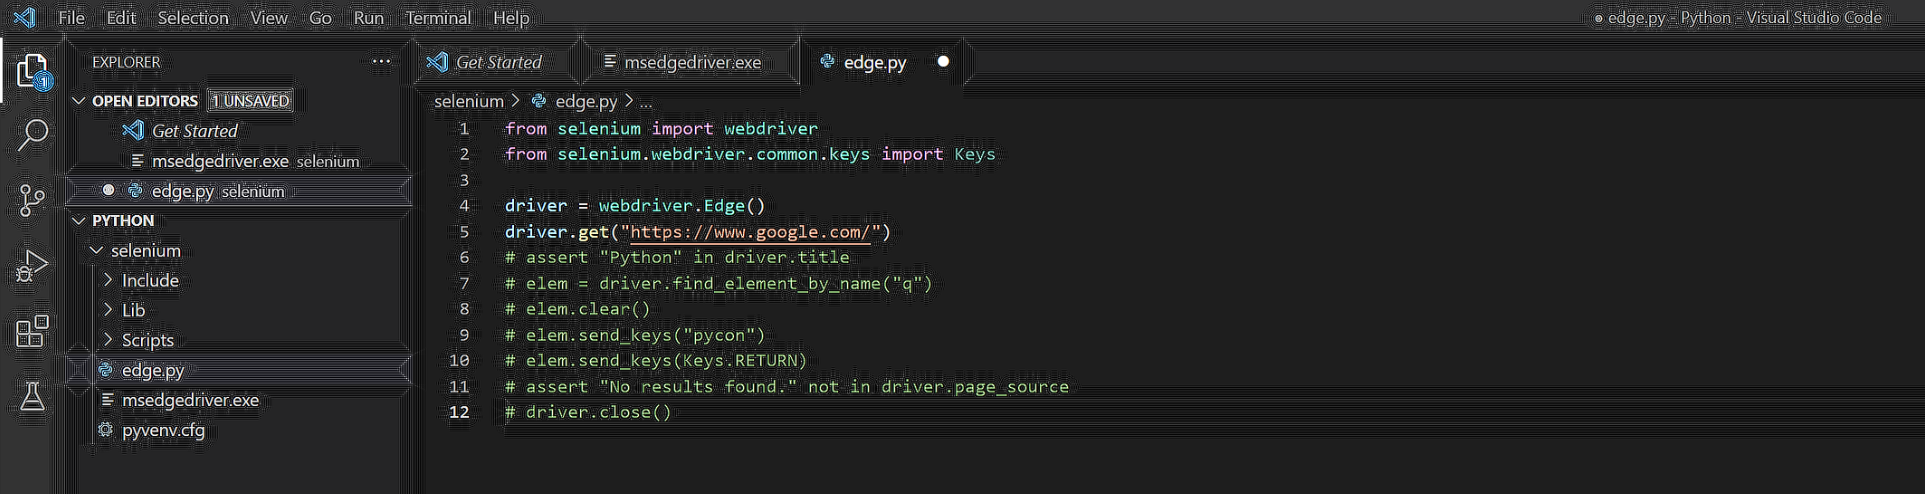Open the Extensions view
This screenshot has height=494, width=1925.
[x=32, y=331]
